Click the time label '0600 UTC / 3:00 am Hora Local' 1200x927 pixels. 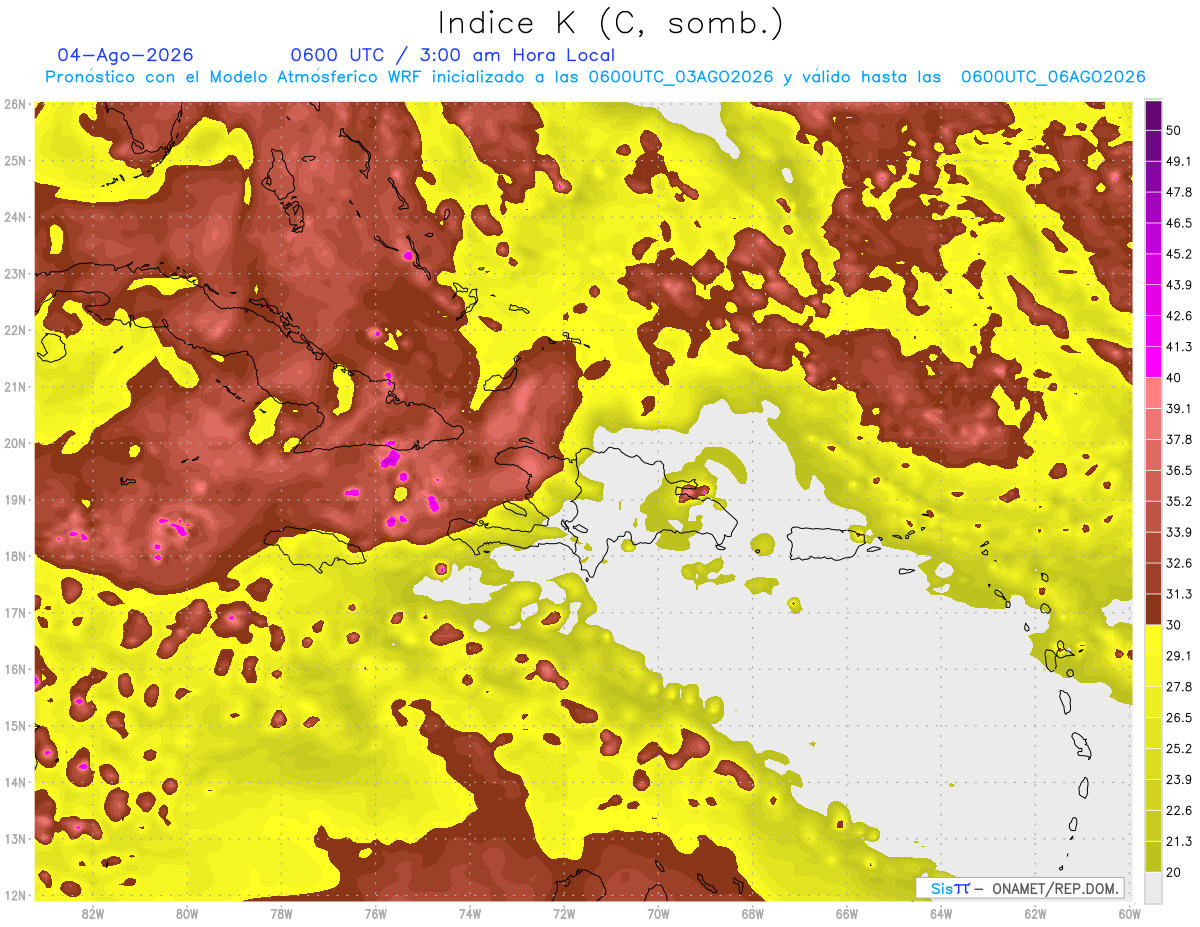point(452,55)
